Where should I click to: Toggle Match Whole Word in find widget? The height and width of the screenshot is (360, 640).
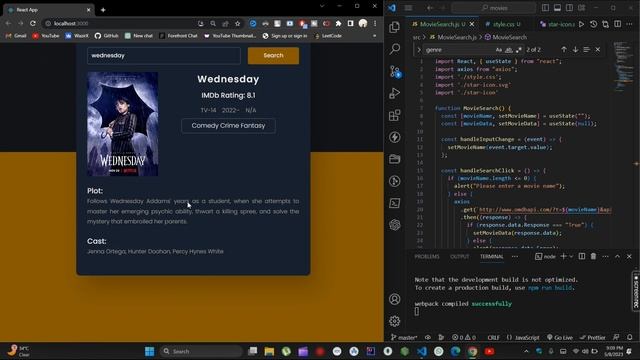tap(509, 50)
